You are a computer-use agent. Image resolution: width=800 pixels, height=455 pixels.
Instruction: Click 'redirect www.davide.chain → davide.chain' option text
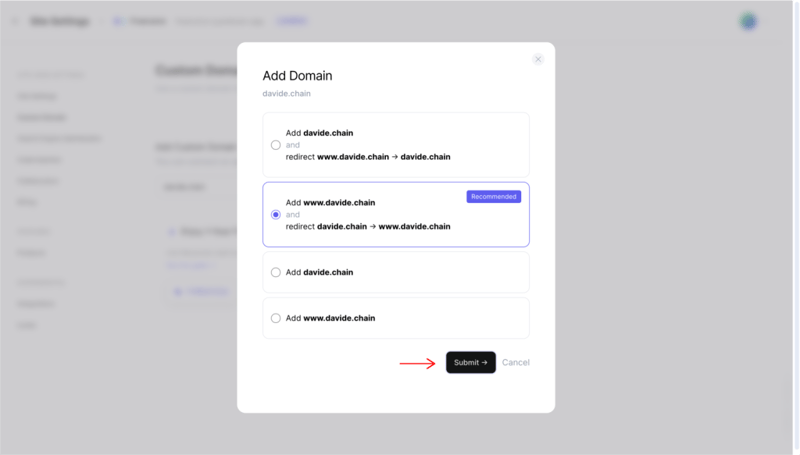tap(368, 157)
